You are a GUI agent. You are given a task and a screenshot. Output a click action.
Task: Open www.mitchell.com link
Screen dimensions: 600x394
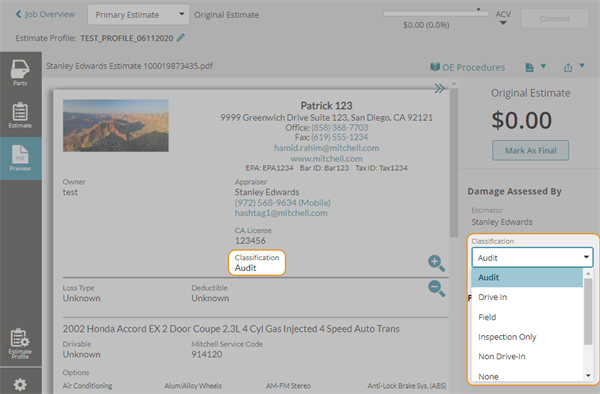[326, 158]
